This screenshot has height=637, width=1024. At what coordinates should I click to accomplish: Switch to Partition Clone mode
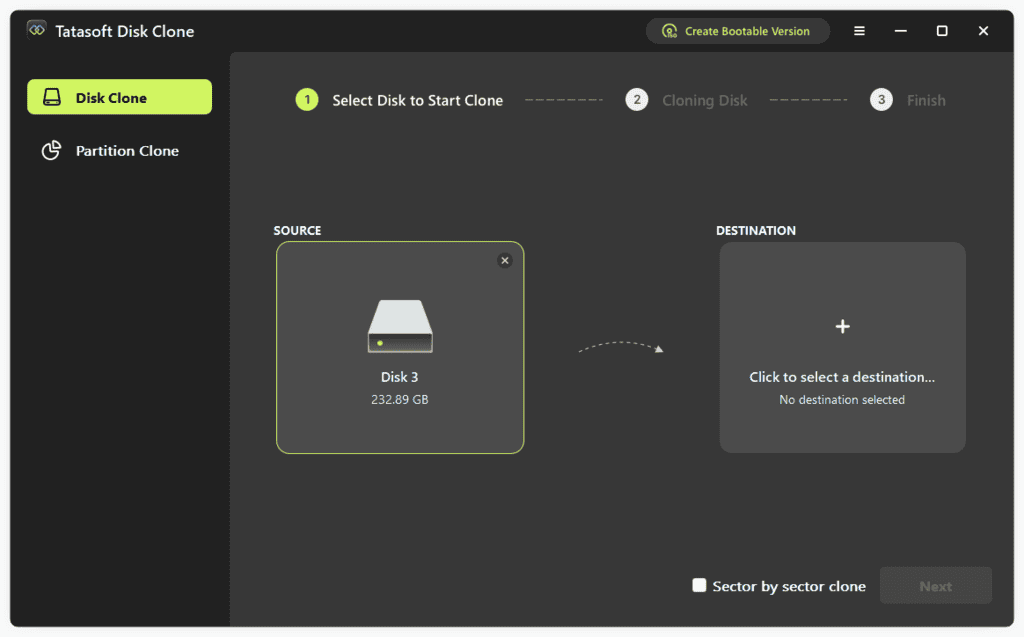tap(119, 150)
